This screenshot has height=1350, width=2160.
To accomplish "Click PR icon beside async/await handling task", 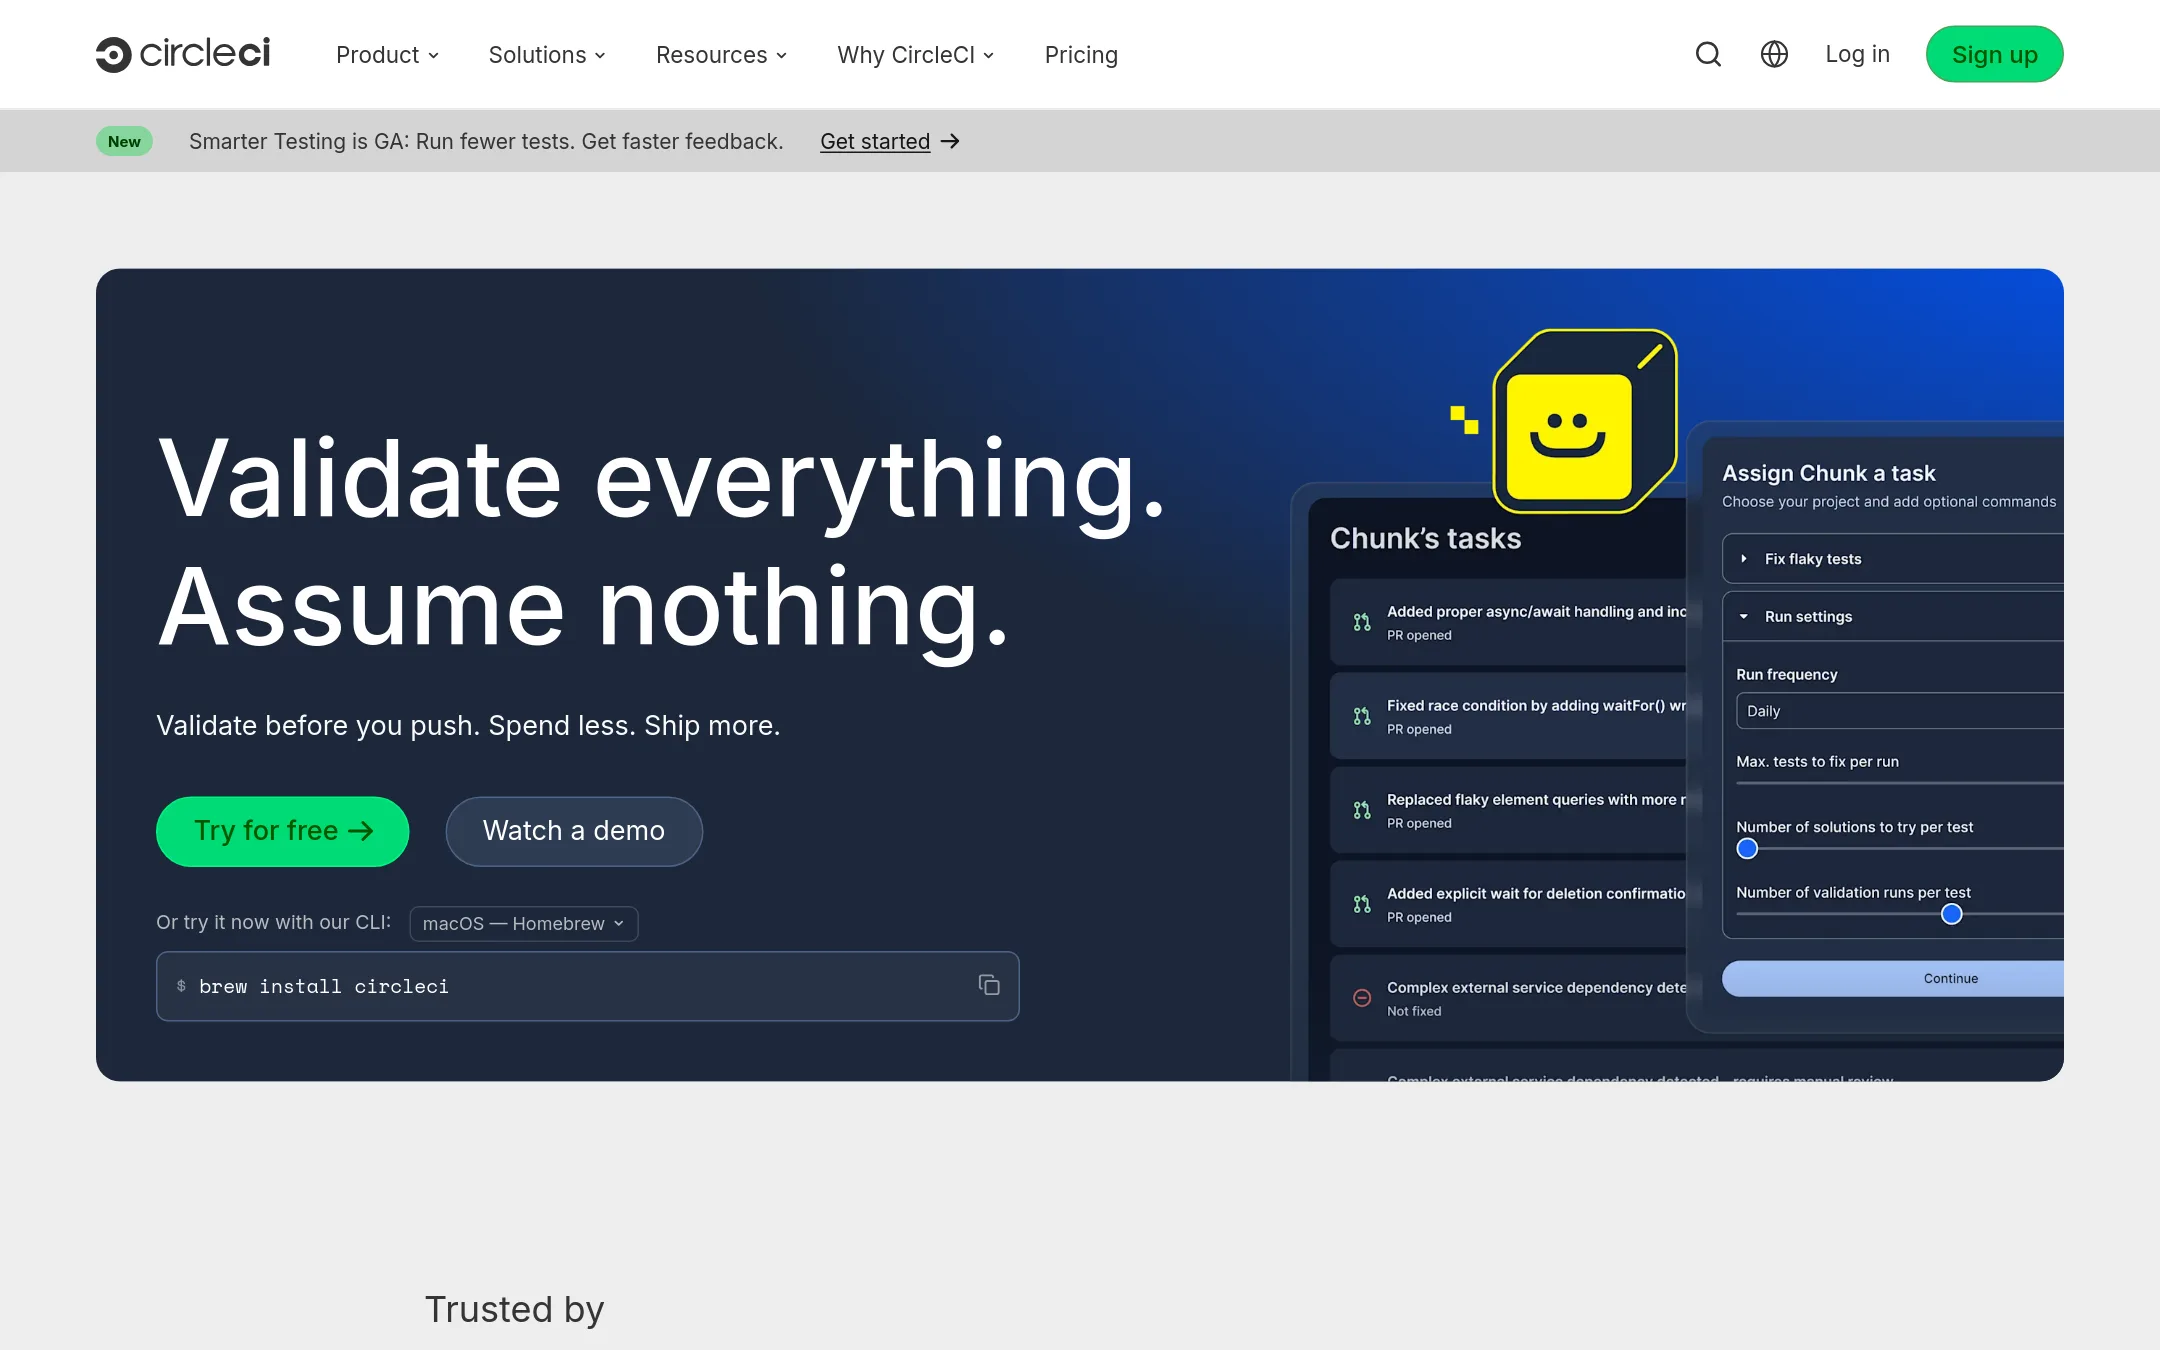I will tap(1362, 622).
